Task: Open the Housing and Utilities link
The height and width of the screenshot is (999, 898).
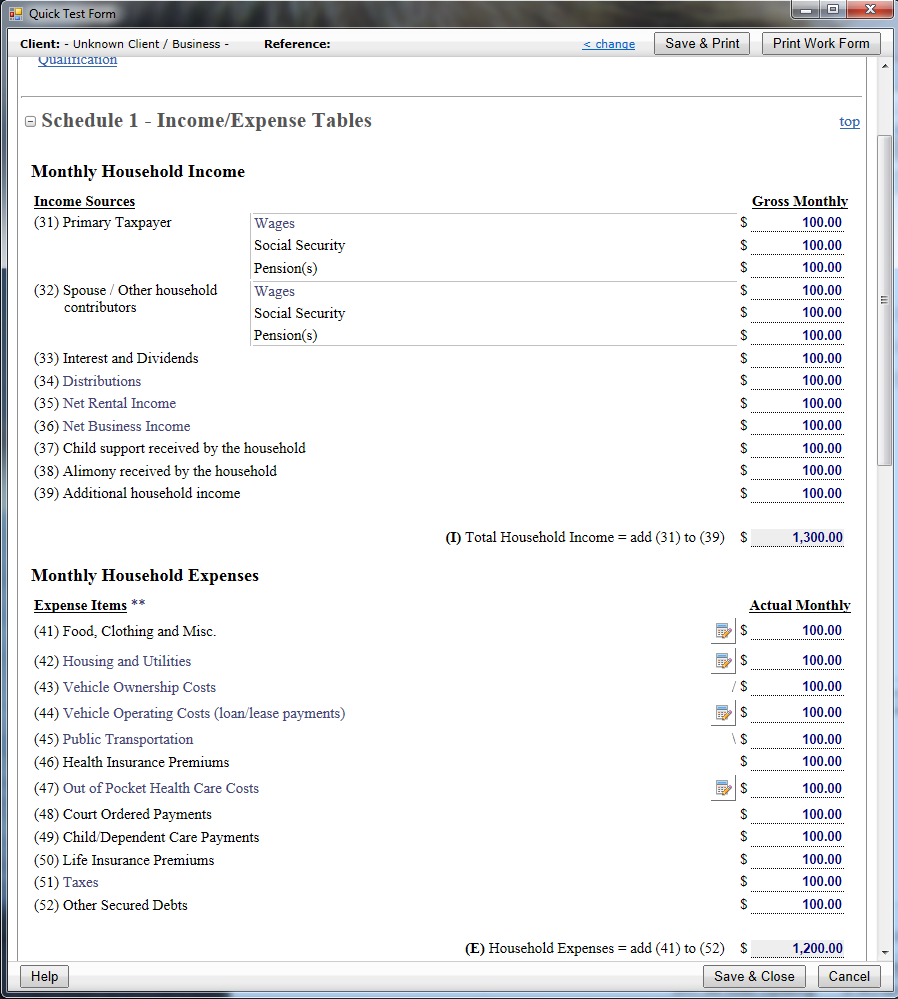Action: (x=127, y=661)
